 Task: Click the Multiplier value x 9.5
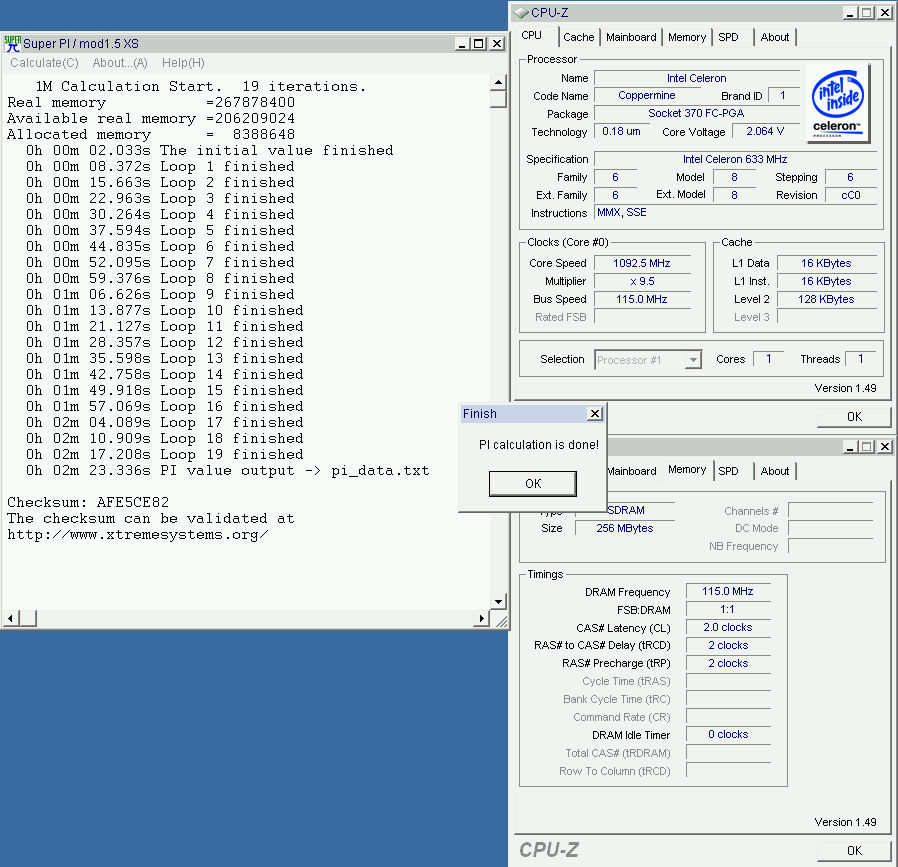pos(641,281)
